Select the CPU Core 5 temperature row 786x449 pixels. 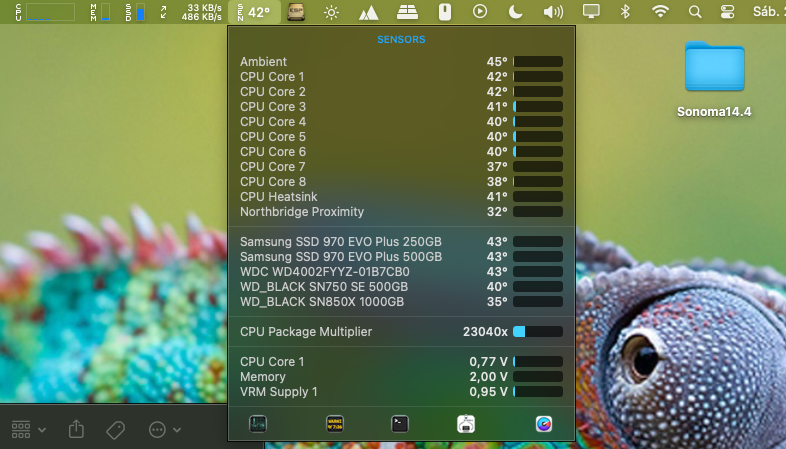coord(401,137)
